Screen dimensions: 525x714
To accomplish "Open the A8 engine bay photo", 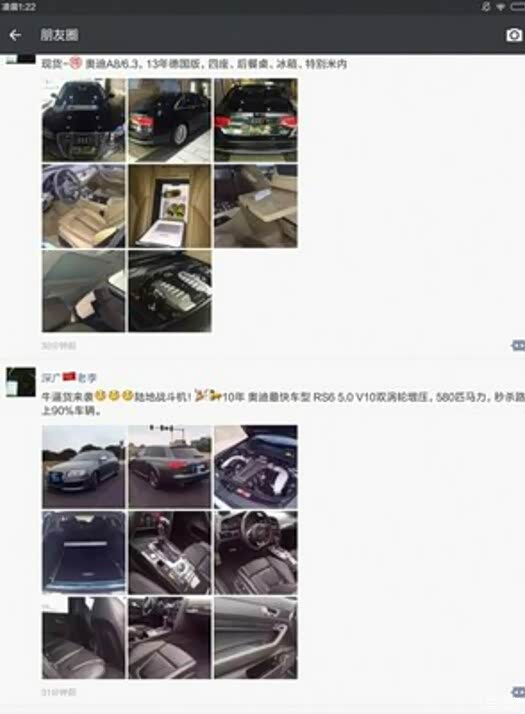I will click(170, 291).
